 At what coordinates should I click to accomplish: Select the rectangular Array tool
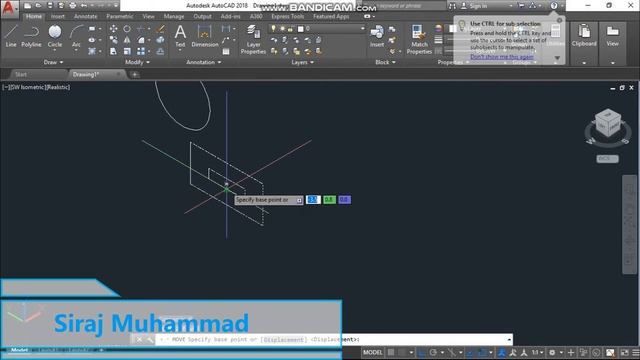[140, 51]
